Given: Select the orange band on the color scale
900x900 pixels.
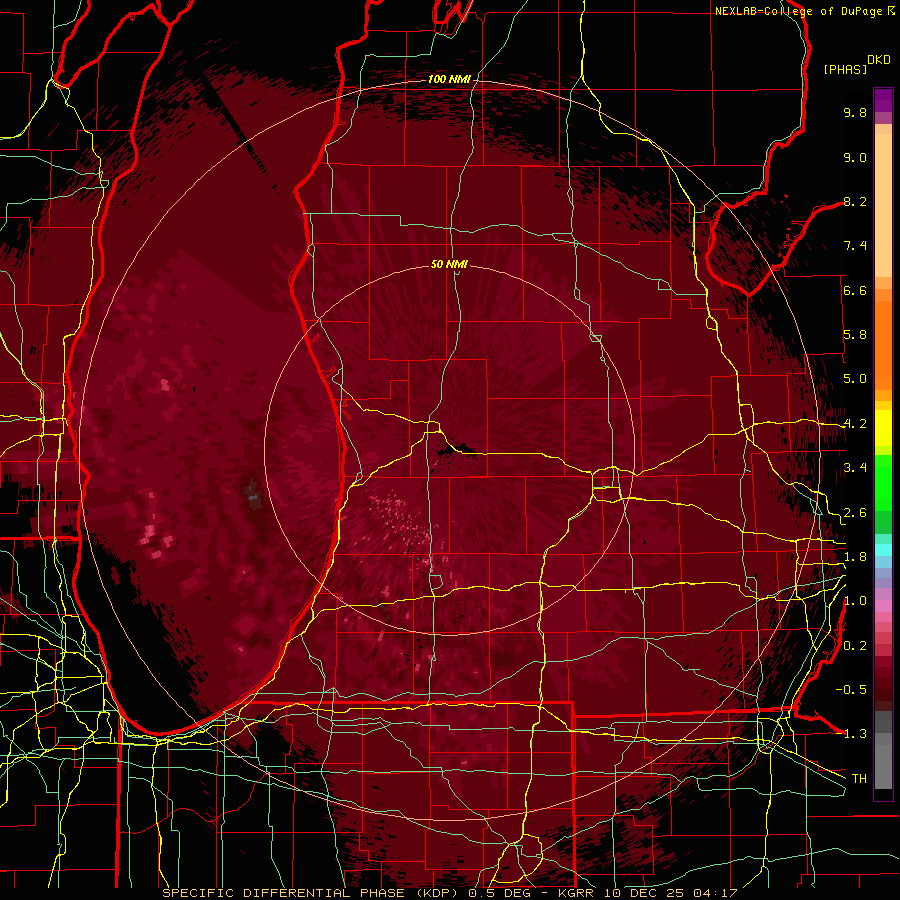Looking at the screenshot, I should point(883,341).
